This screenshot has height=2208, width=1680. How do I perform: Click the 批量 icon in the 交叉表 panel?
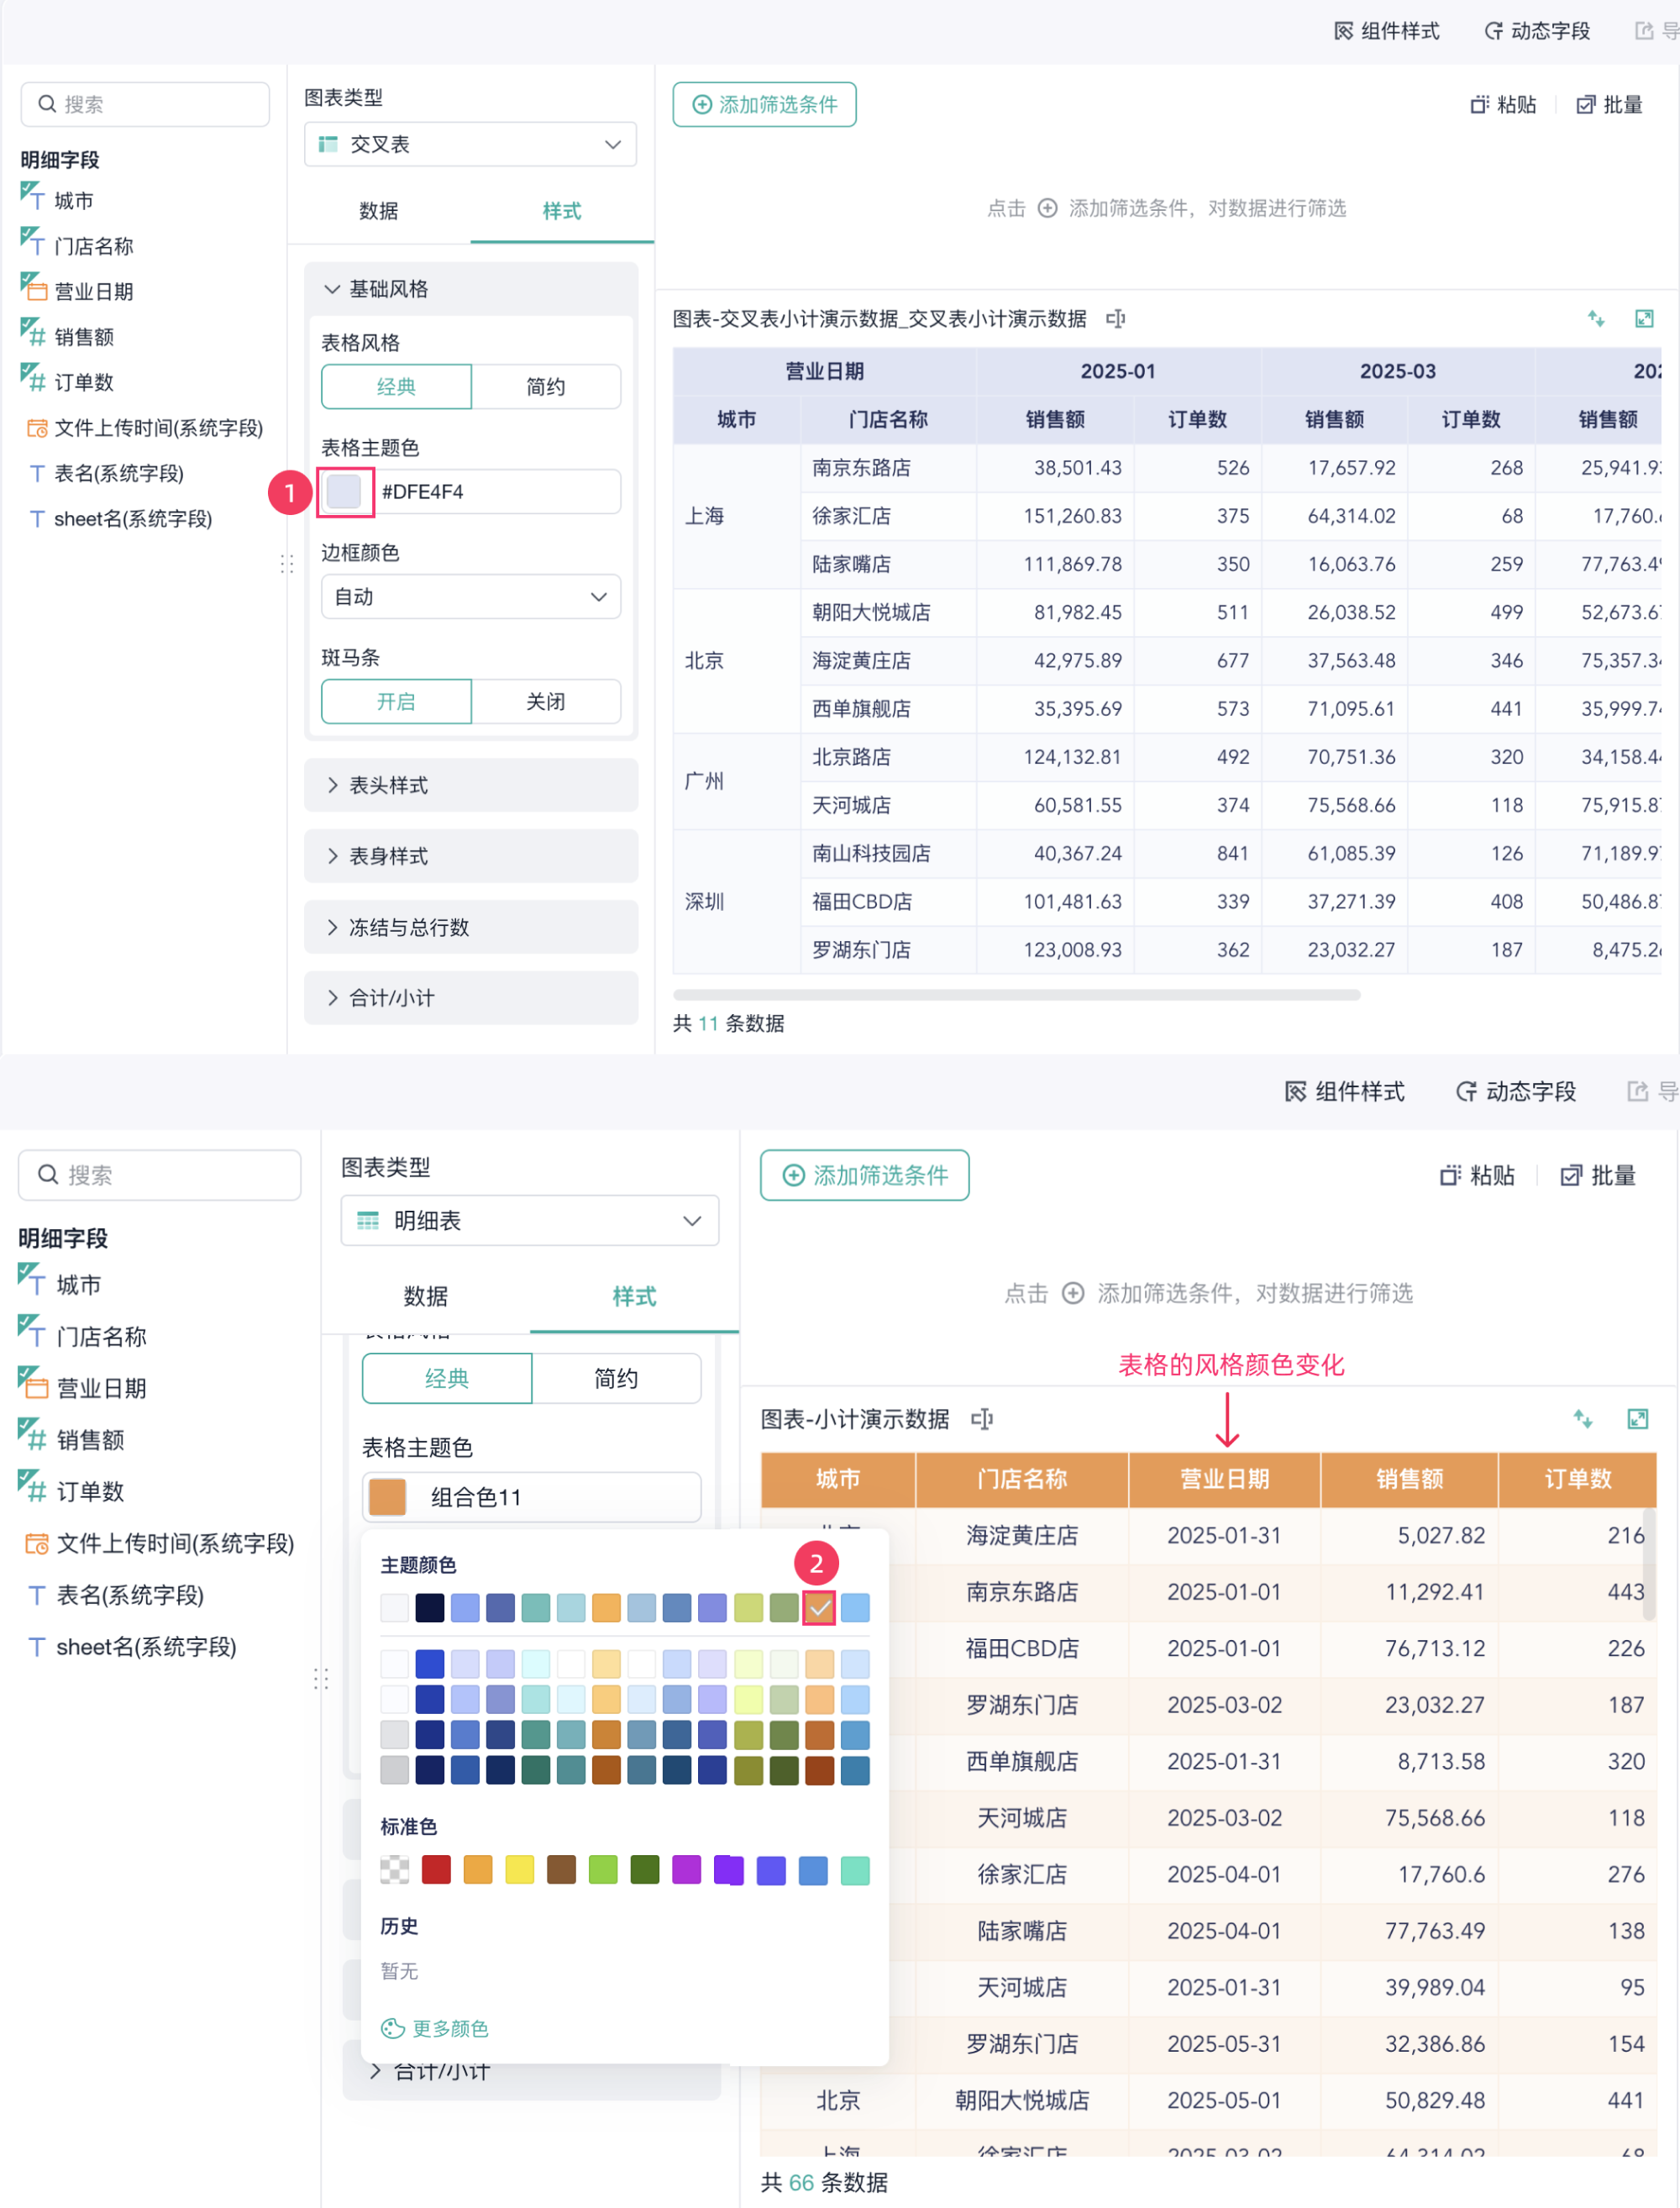click(1586, 105)
